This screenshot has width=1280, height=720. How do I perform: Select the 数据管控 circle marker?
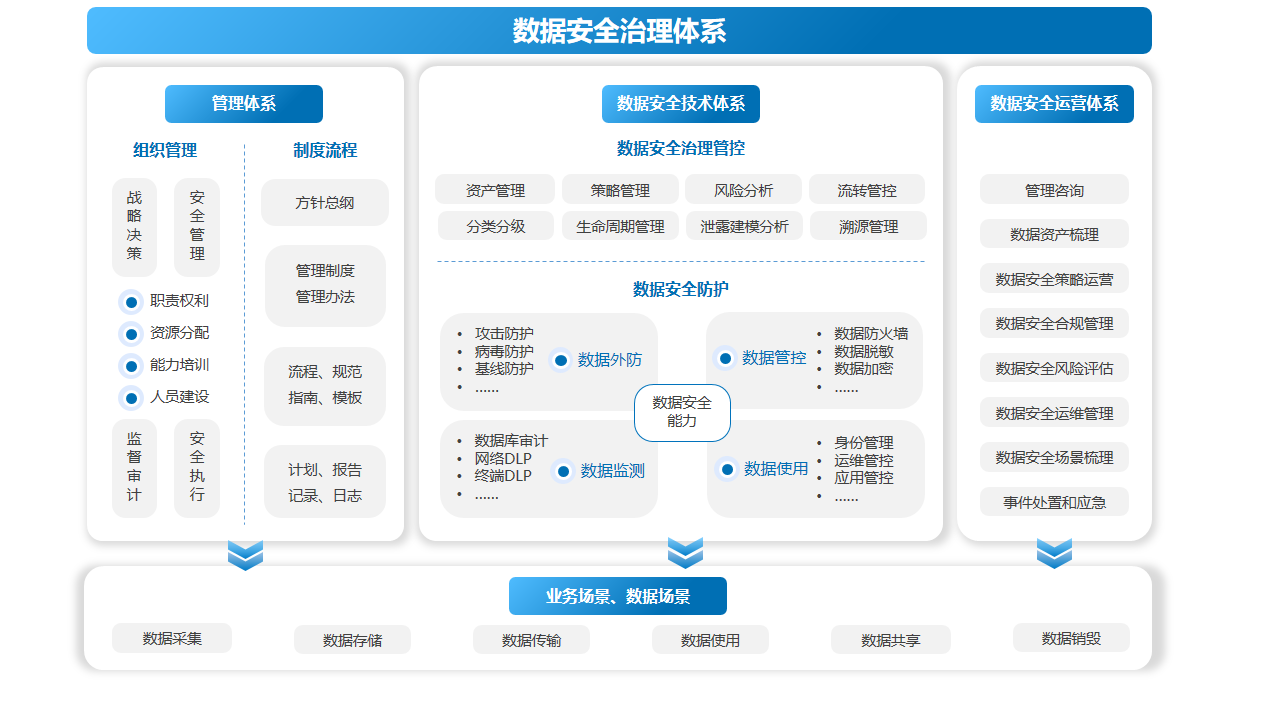point(726,358)
